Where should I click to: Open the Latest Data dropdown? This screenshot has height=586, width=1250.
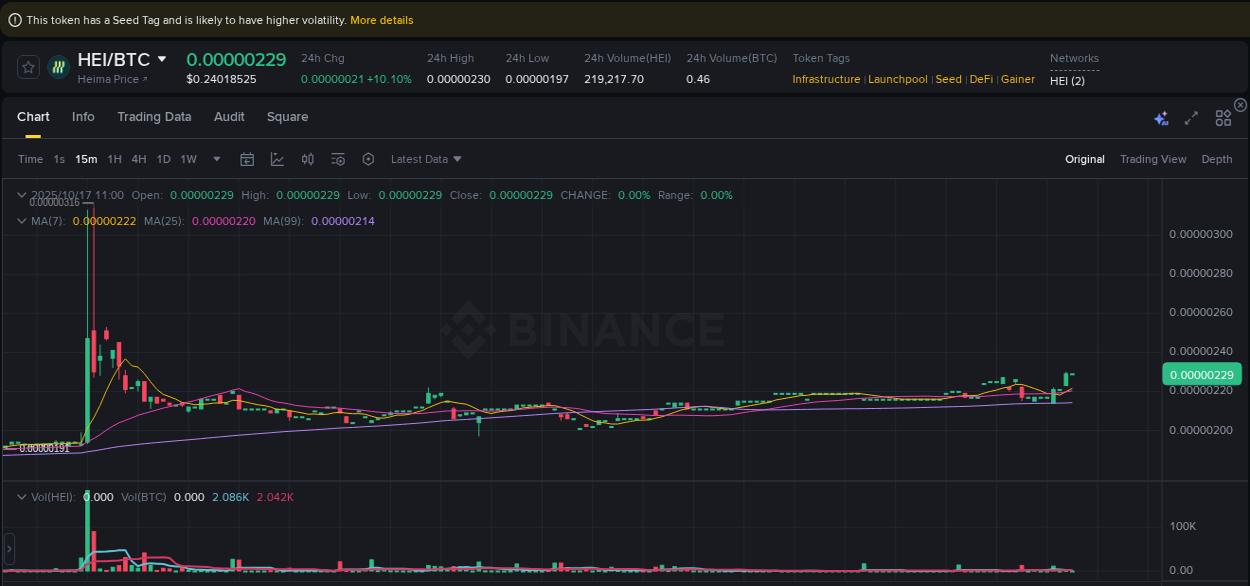[x=424, y=158]
